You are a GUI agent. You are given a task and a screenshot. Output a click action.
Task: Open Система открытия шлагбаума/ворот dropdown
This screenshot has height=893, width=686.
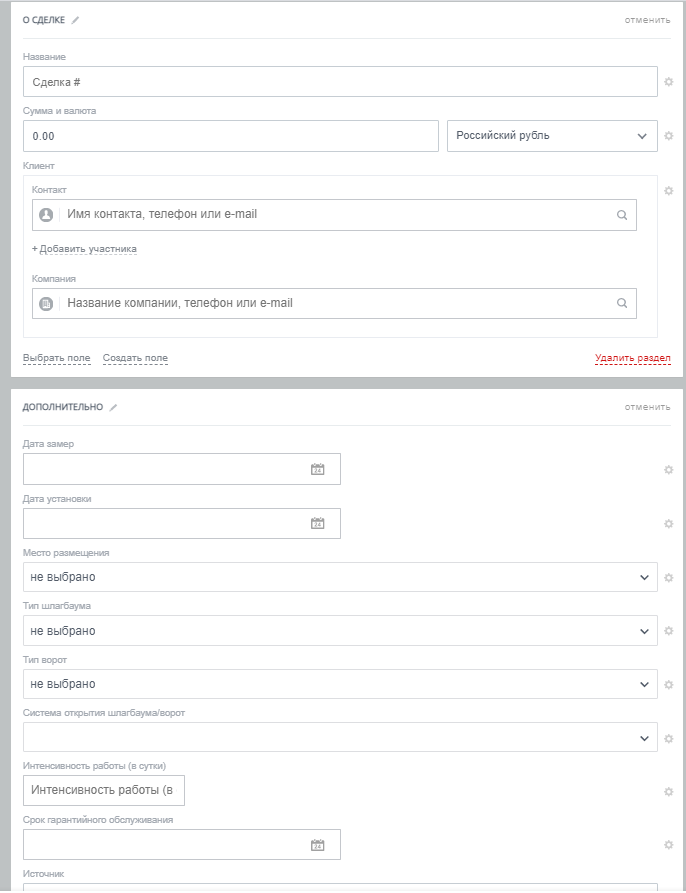[340, 738]
